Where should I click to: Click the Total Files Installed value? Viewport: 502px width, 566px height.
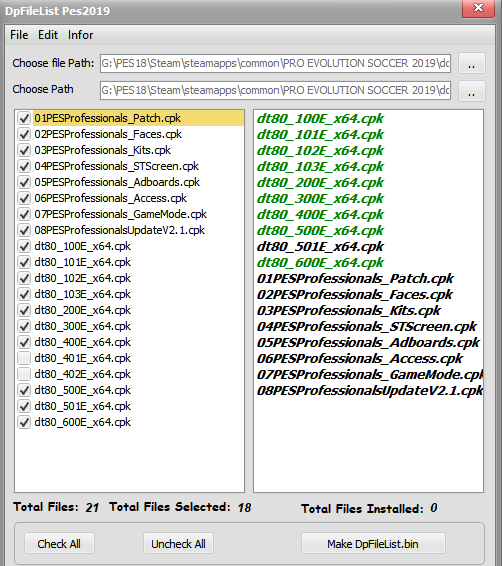click(x=433, y=508)
